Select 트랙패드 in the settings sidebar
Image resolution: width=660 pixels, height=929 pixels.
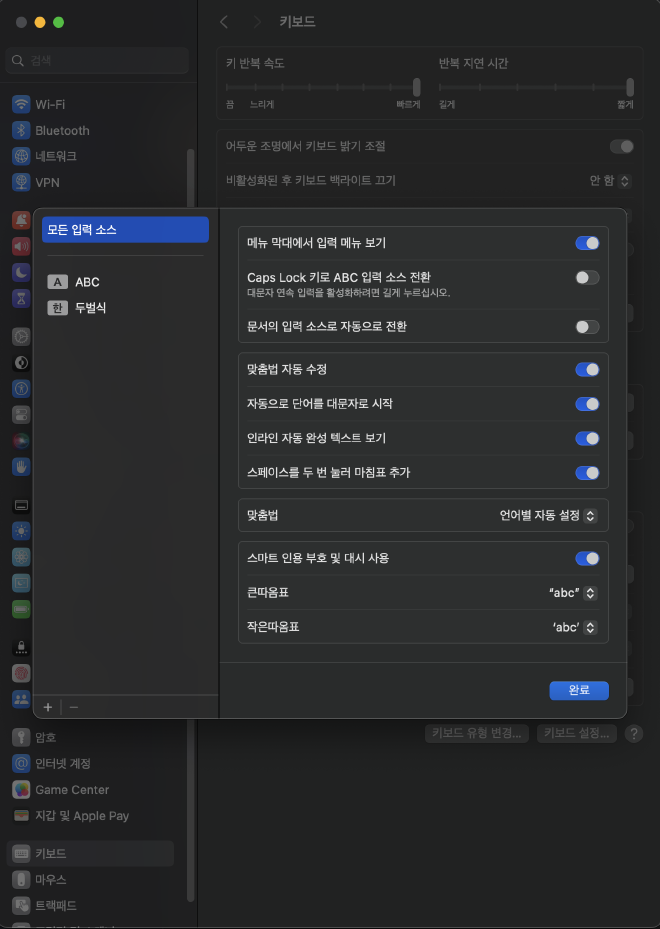(x=90, y=905)
